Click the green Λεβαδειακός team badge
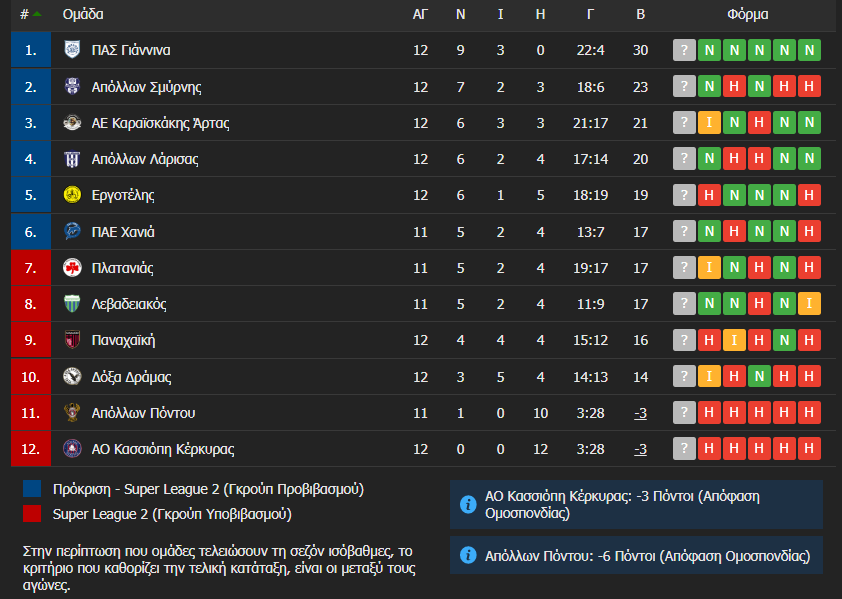This screenshot has width=842, height=599. (x=72, y=304)
